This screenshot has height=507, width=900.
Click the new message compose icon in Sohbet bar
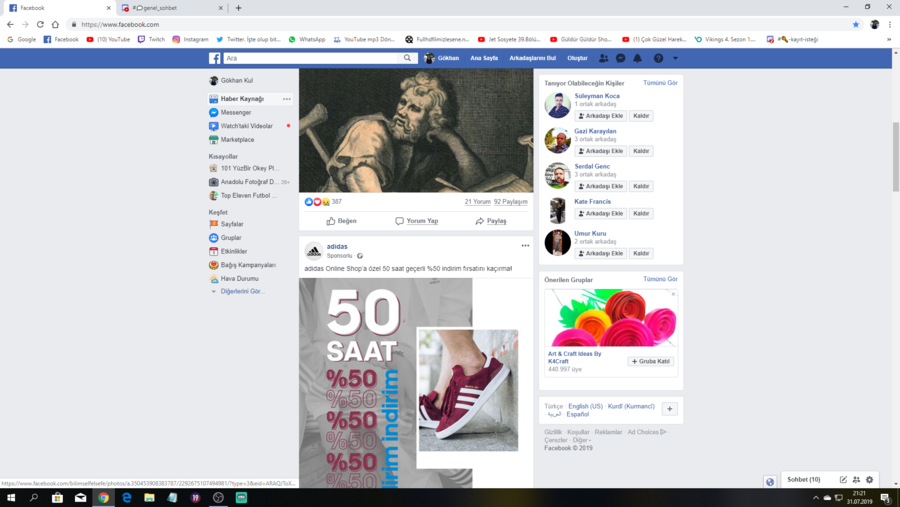pos(843,480)
